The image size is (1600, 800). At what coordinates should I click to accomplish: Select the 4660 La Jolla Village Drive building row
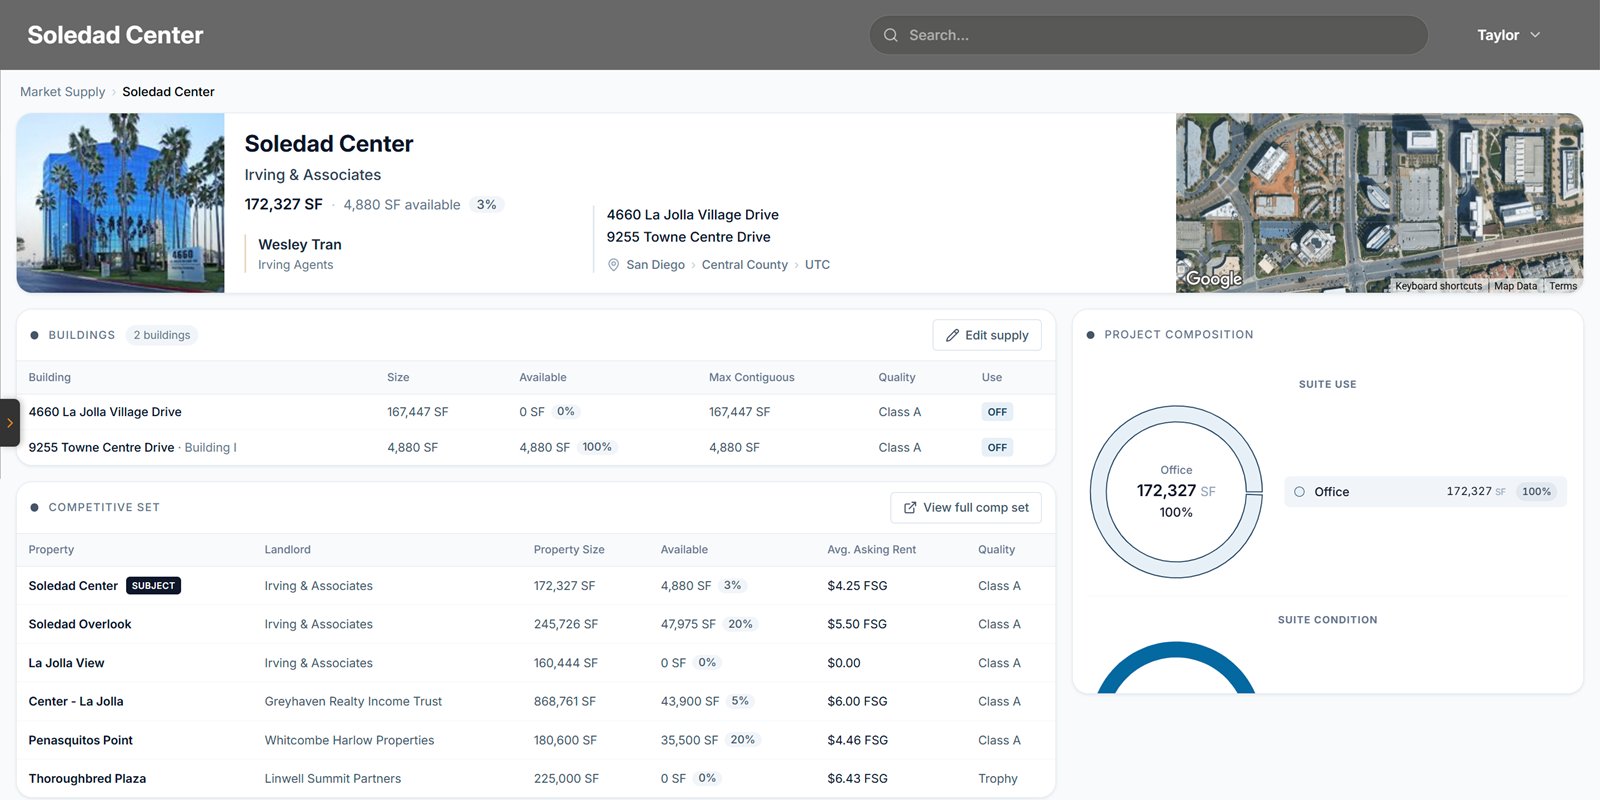pyautogui.click(x=536, y=412)
